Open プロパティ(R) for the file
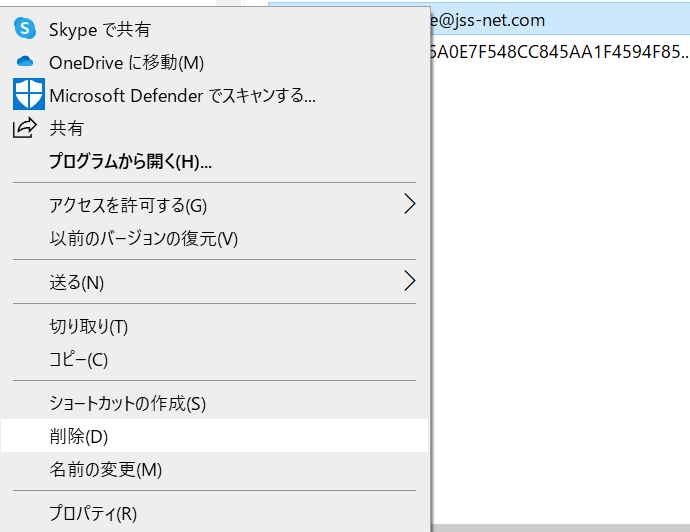 214,513
